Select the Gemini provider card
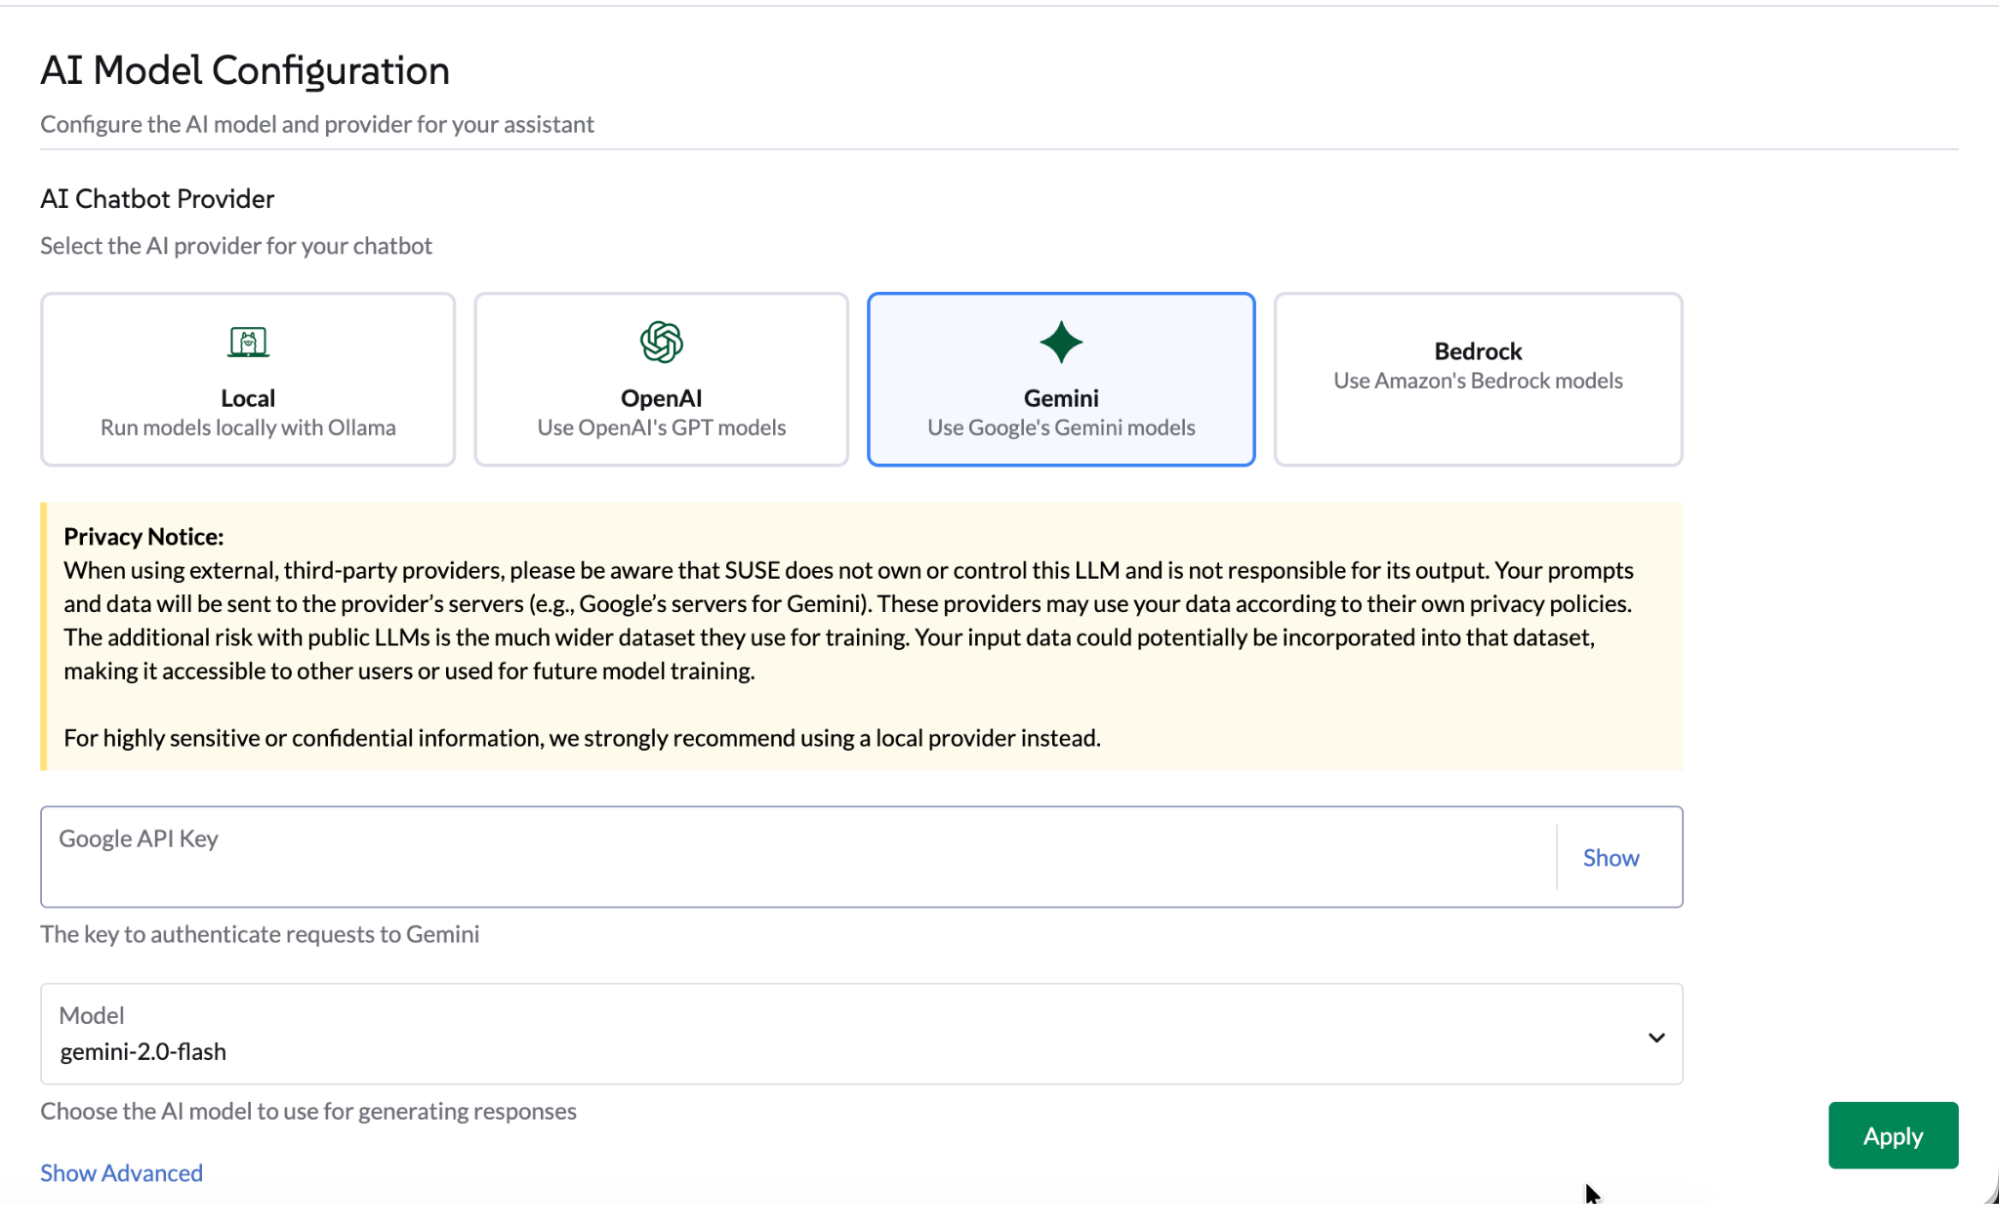The image size is (1999, 1205). [1060, 380]
